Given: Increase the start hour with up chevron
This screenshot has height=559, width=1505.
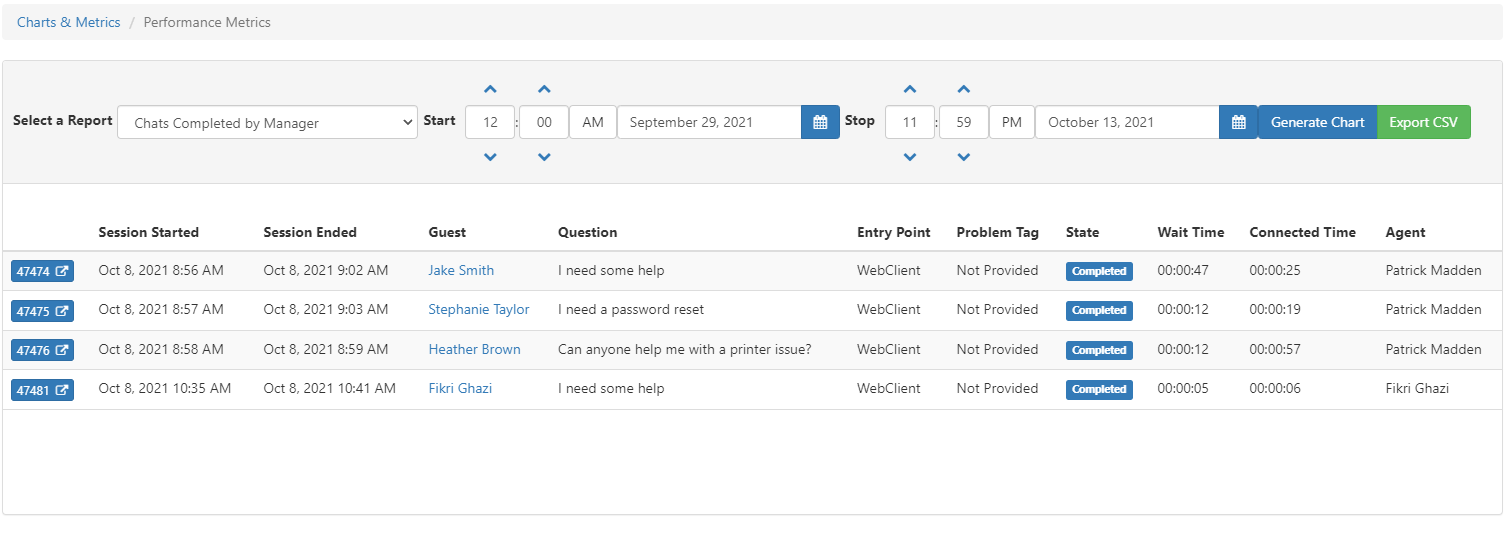Looking at the screenshot, I should 490,89.
